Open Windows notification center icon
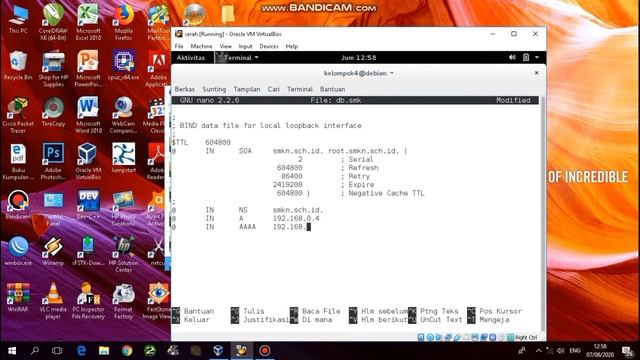The image size is (640, 360). coord(628,351)
